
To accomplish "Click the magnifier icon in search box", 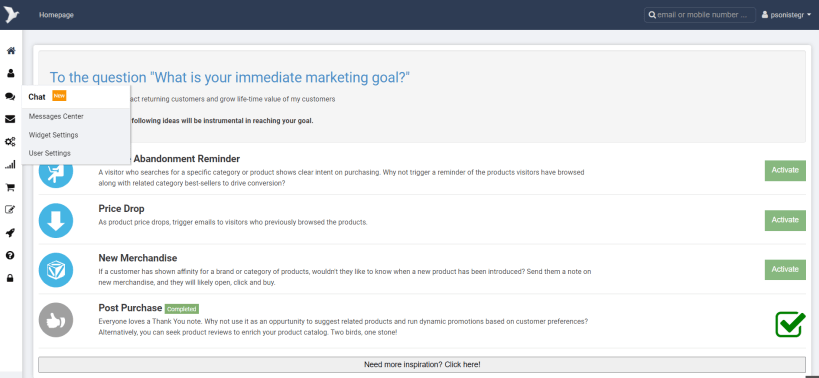I will pyautogui.click(x=652, y=15).
